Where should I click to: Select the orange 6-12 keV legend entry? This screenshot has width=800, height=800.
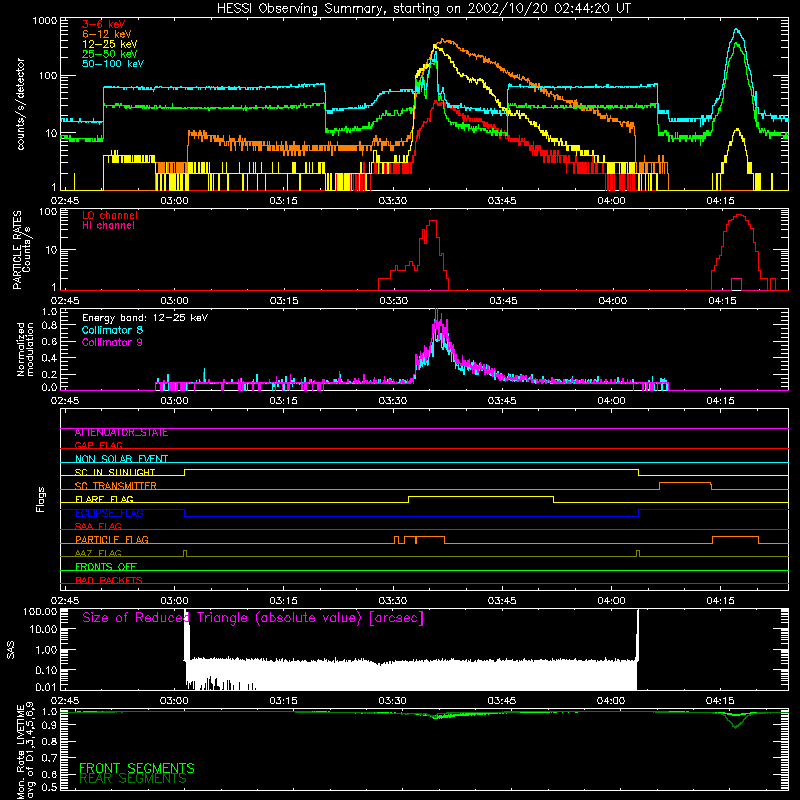(107, 34)
